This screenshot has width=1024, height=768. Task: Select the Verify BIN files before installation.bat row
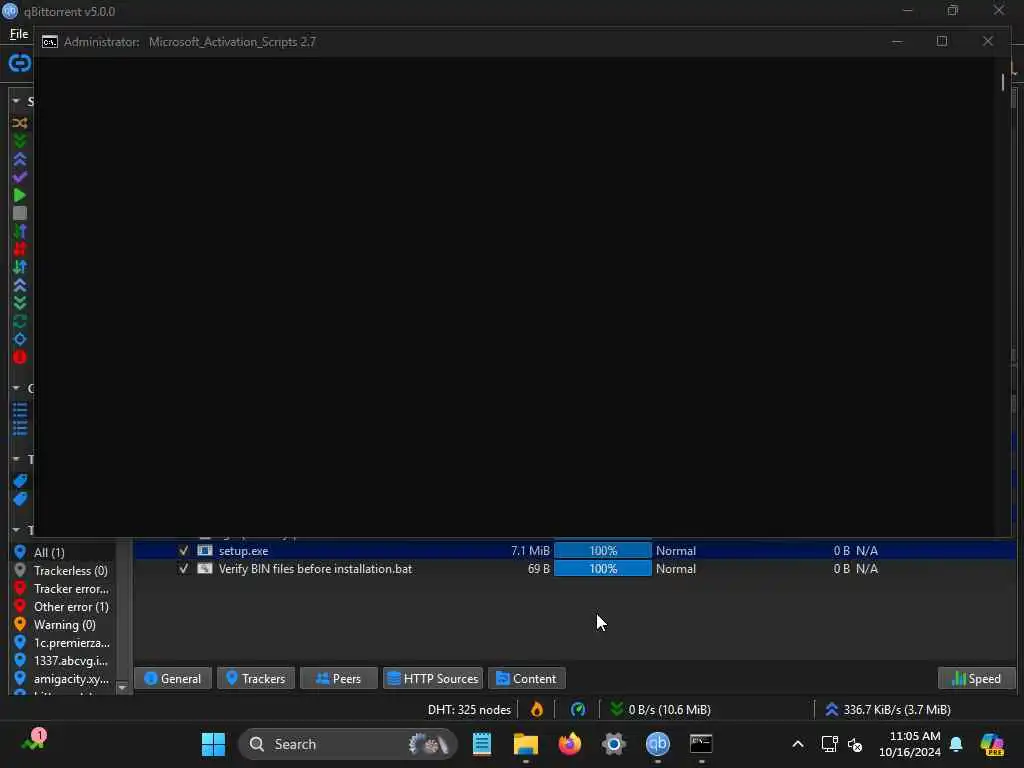(315, 569)
